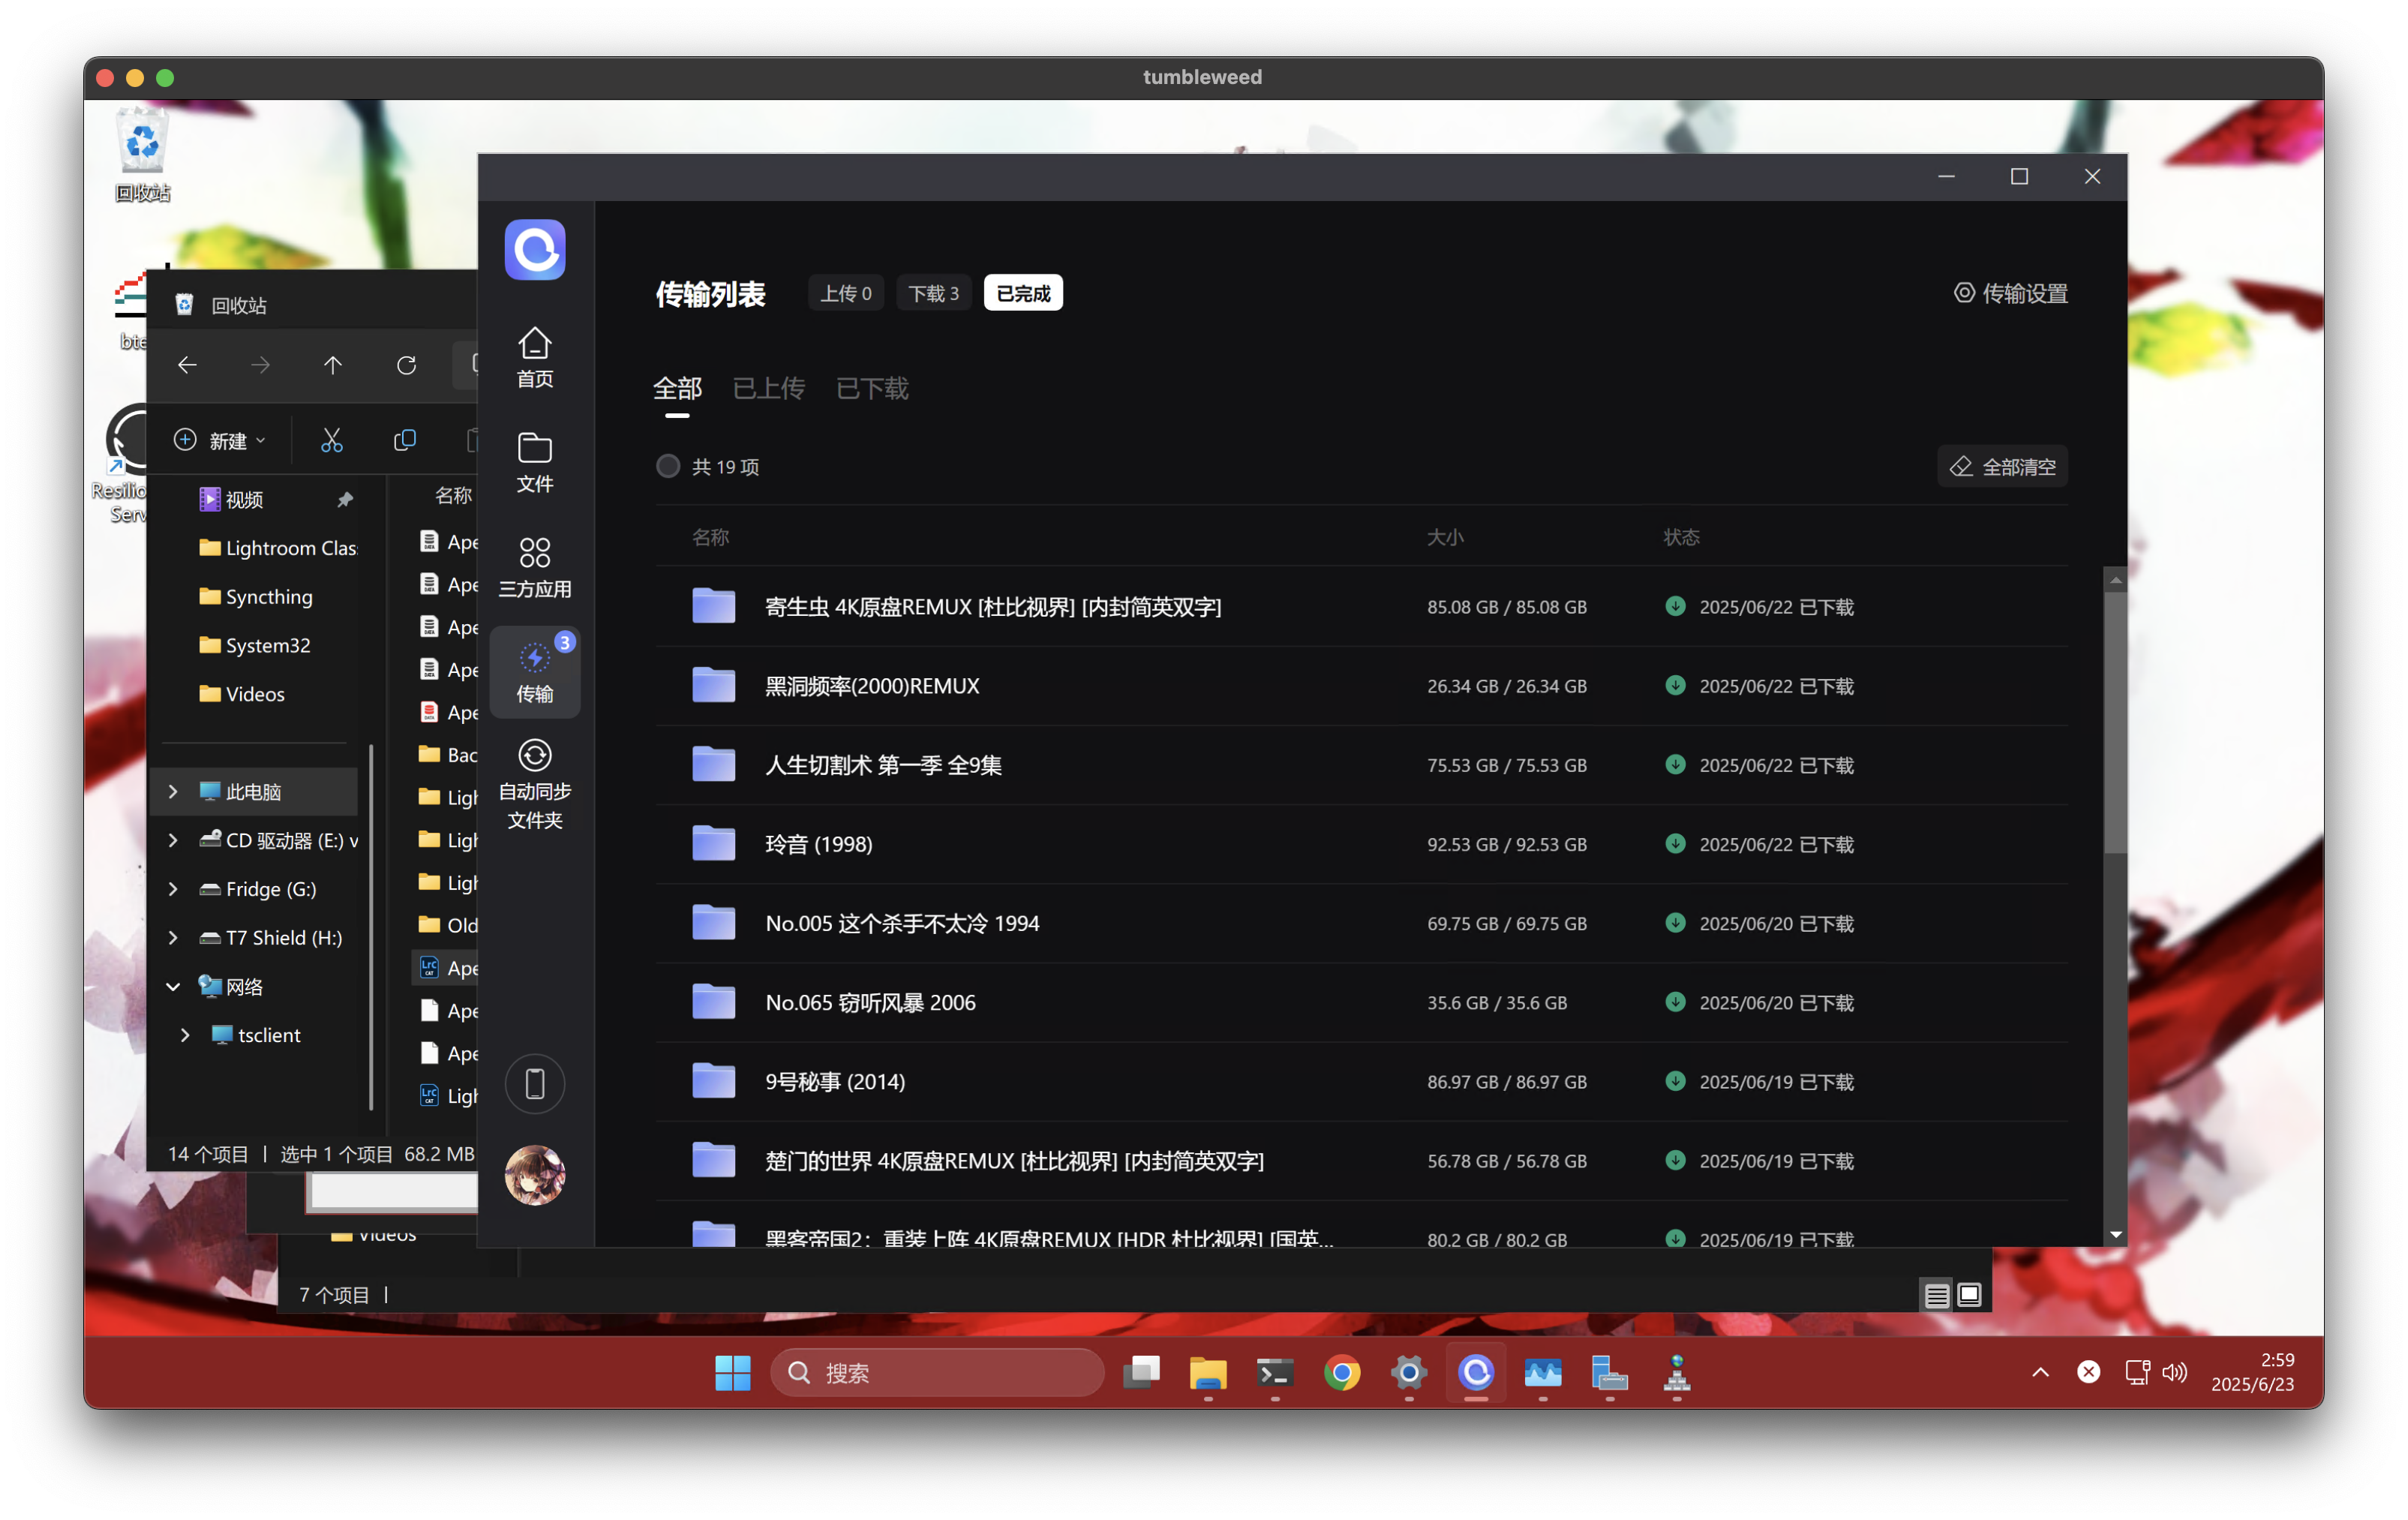Open 传输设置 transfer settings
Screen dimensions: 2408x1520
2011,293
